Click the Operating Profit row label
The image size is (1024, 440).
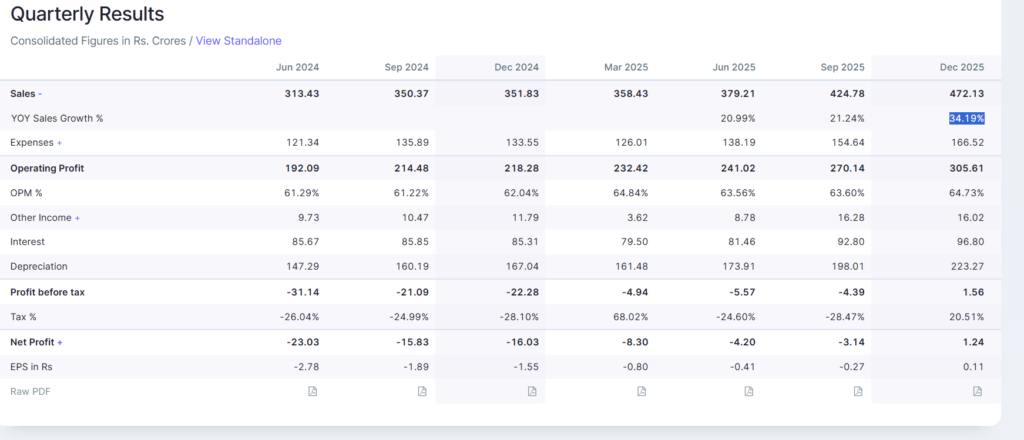[47, 168]
